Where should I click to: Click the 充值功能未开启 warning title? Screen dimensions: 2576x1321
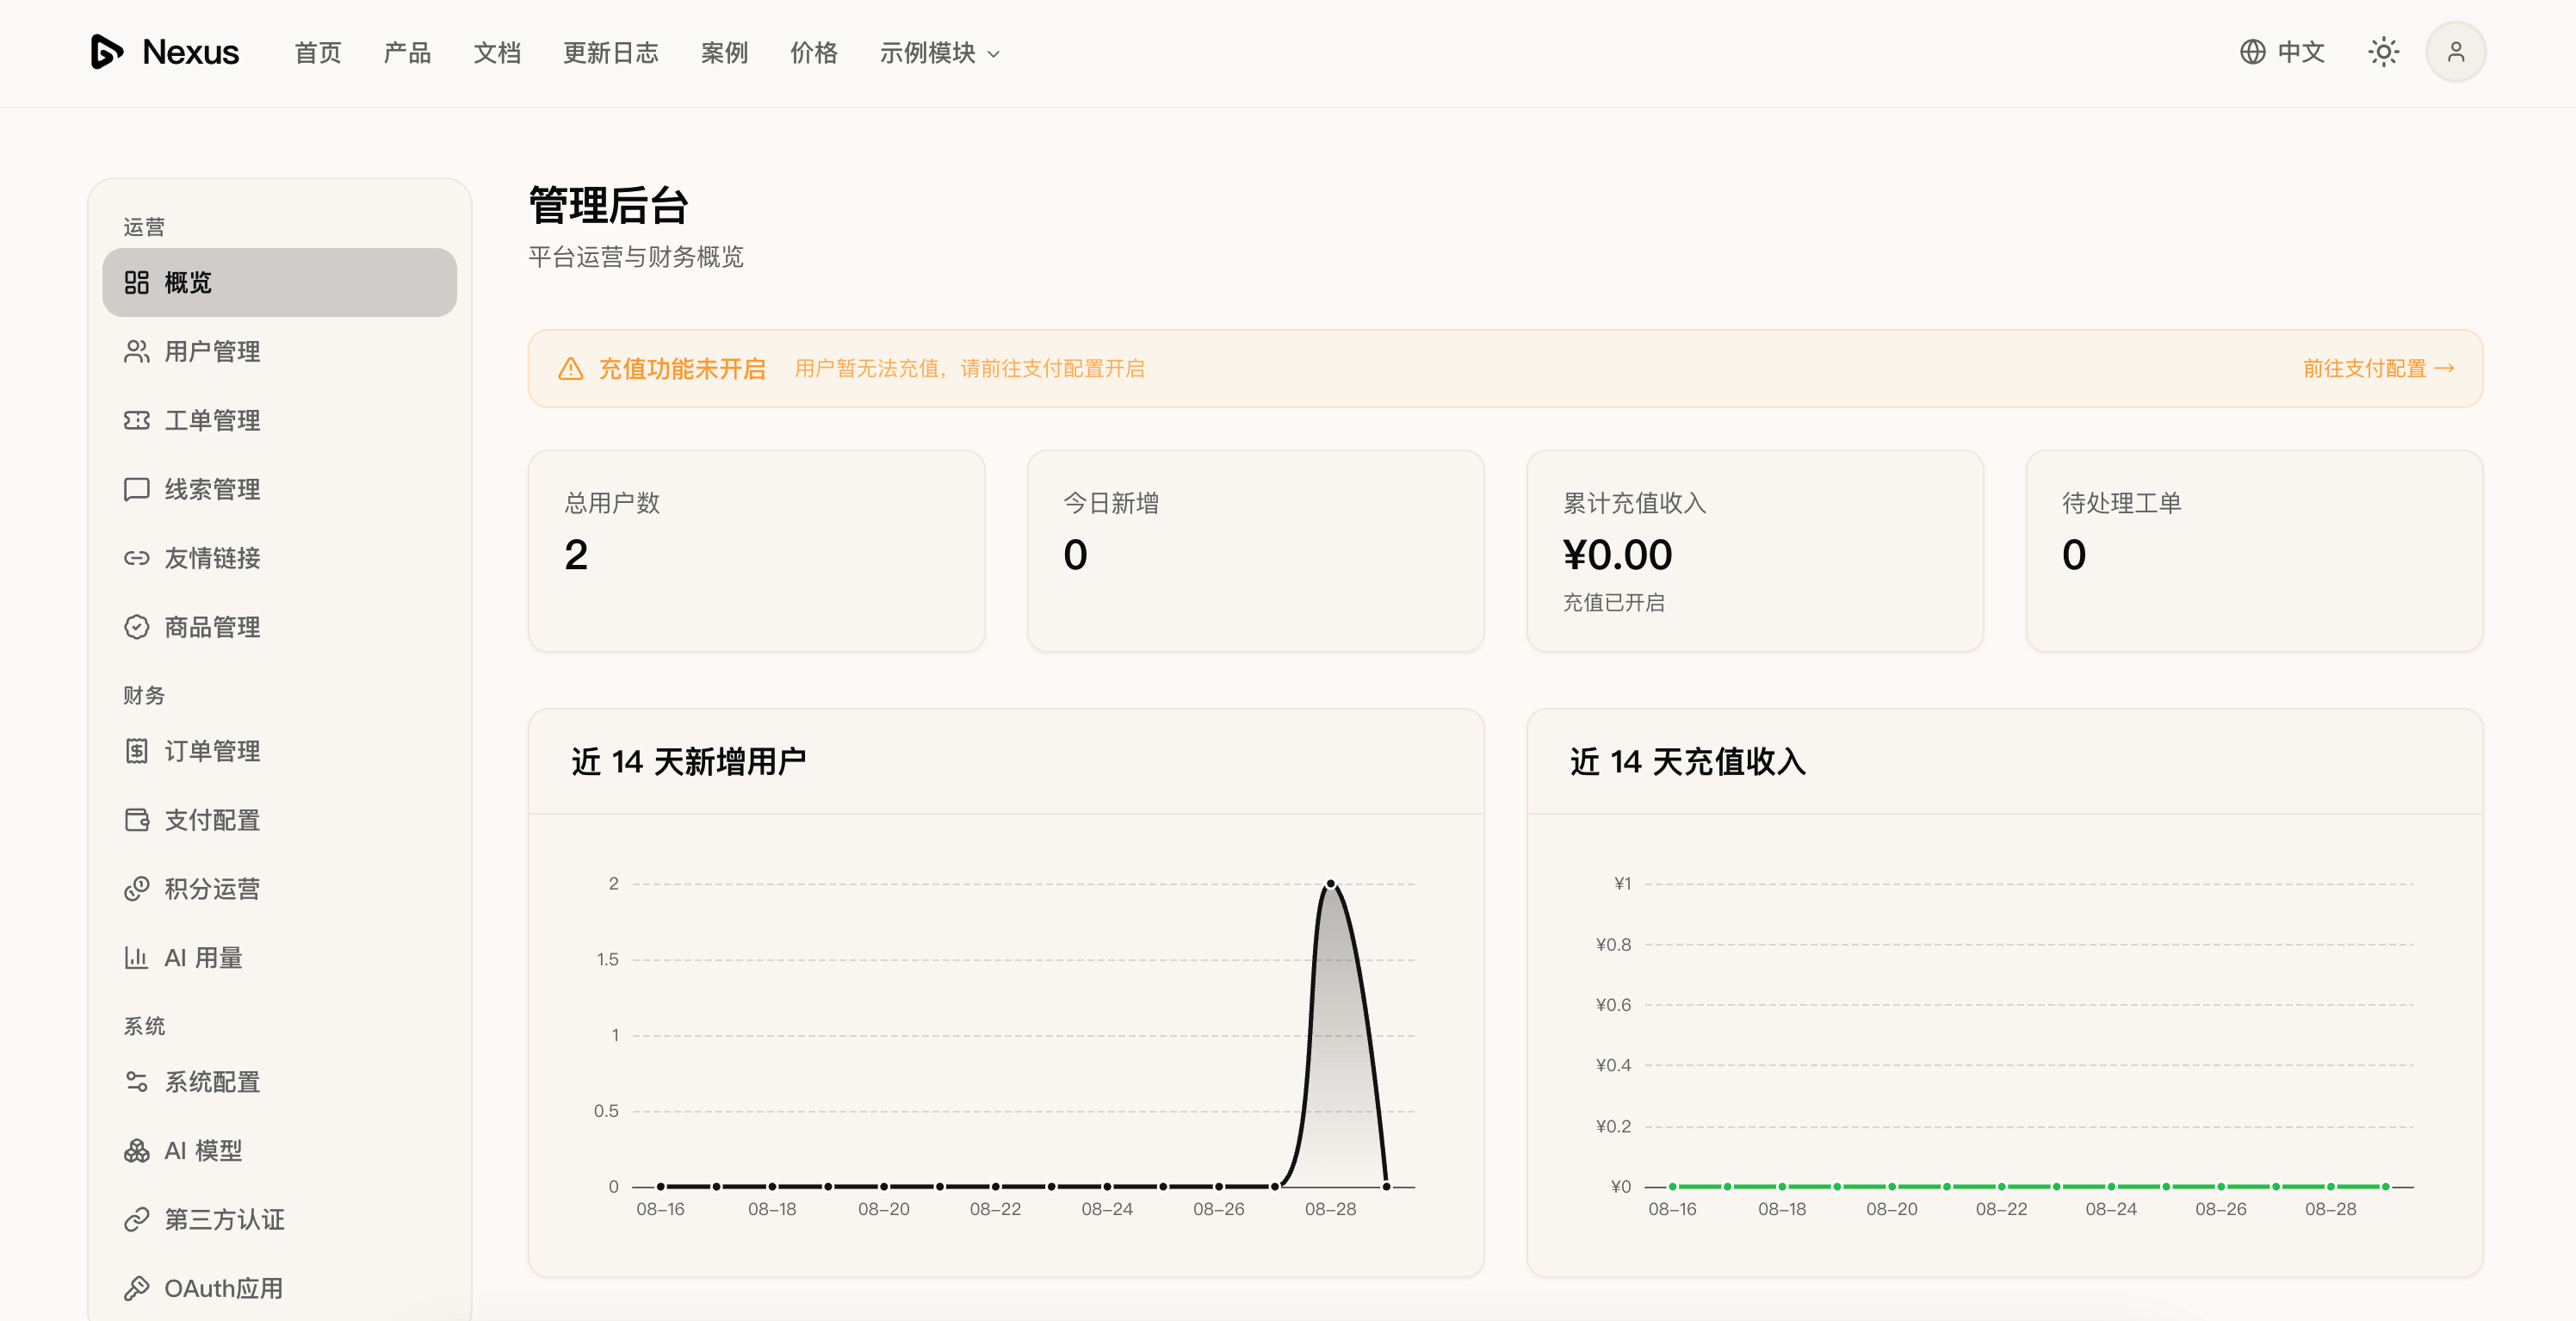coord(682,369)
